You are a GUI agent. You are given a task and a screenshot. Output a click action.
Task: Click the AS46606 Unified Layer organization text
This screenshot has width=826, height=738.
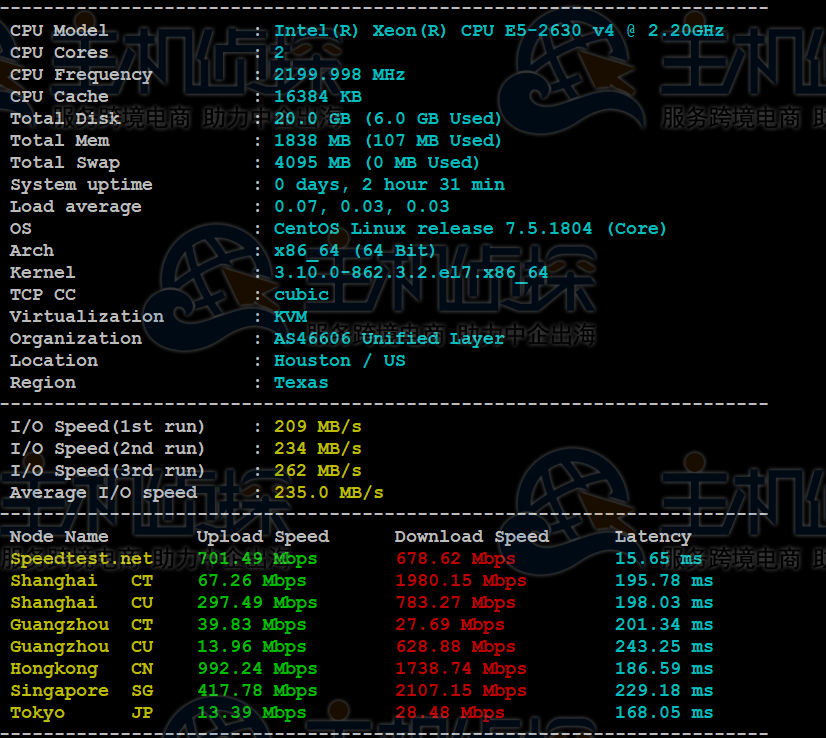(x=389, y=339)
